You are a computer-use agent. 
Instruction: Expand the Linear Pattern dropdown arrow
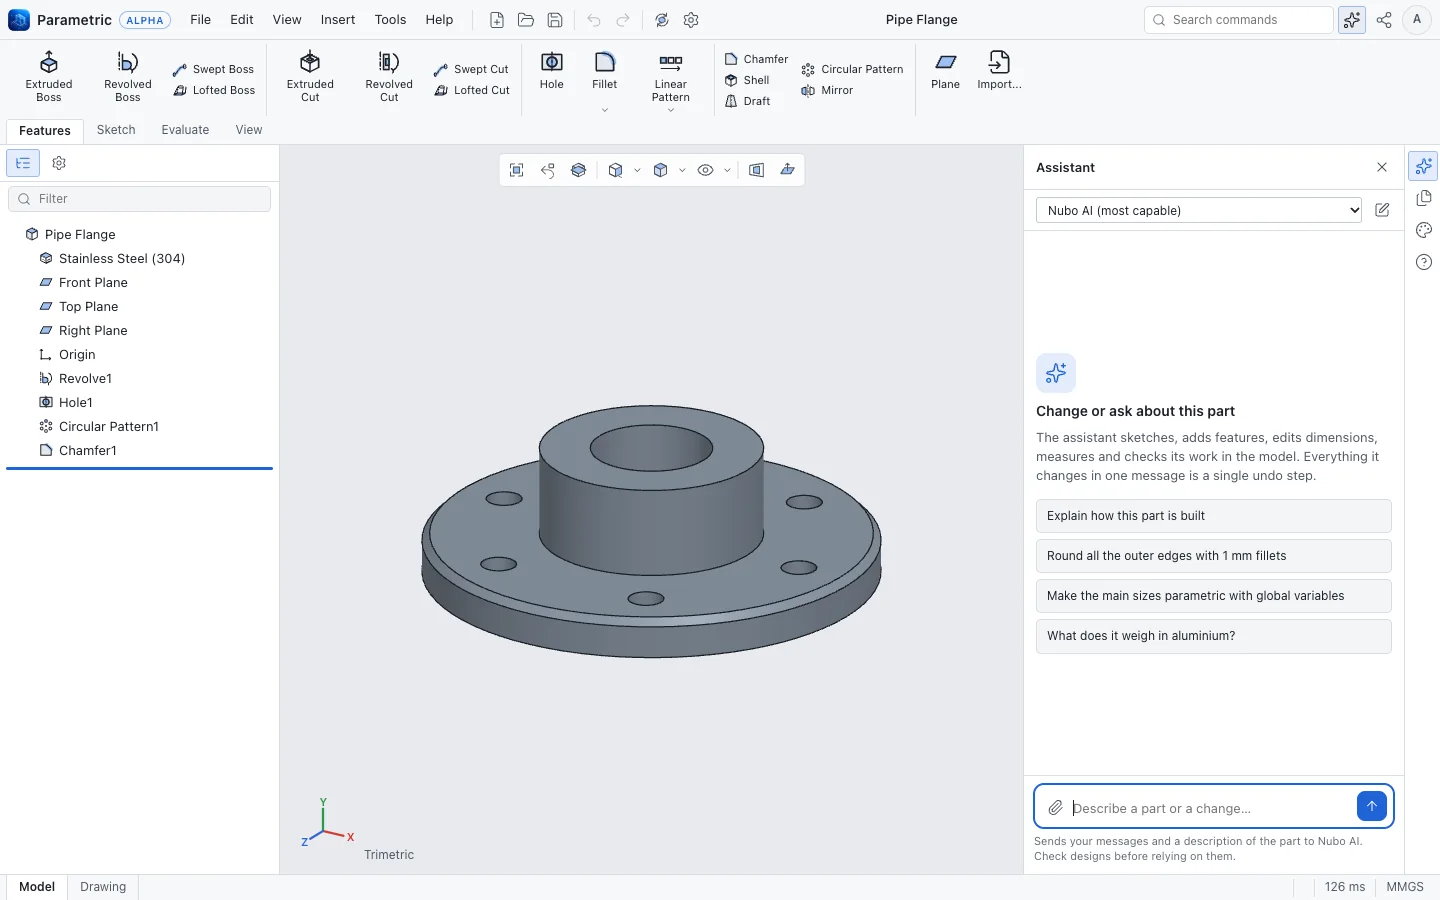coord(671,110)
